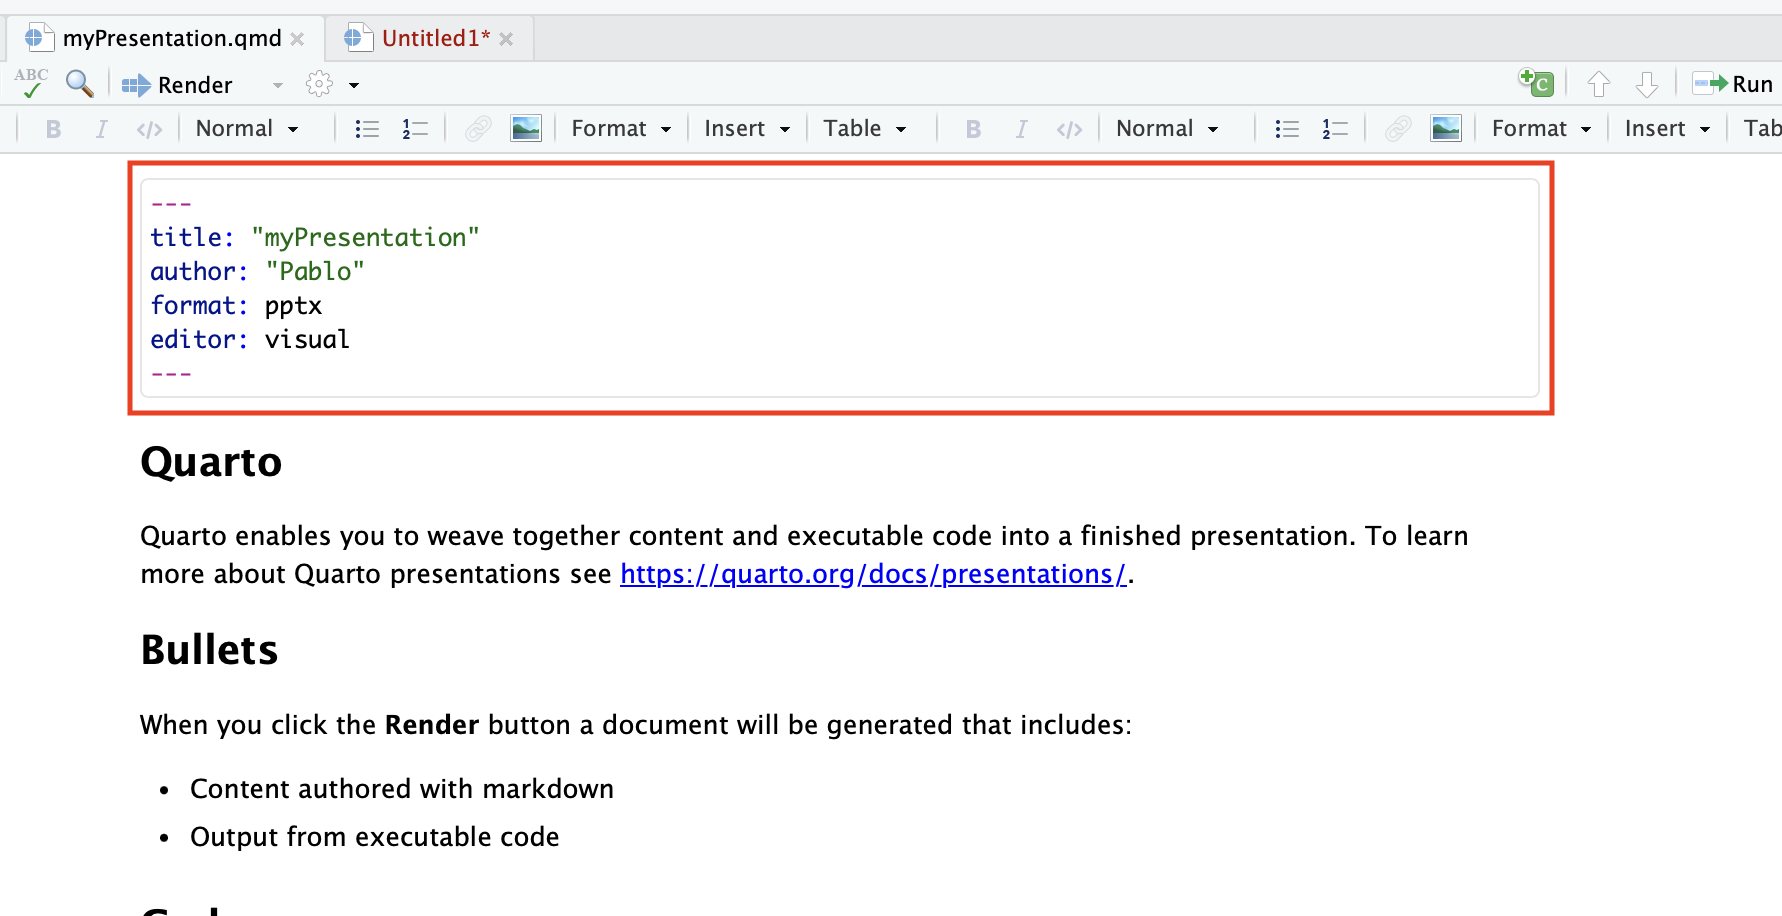Insert link using left chain icon

478,129
